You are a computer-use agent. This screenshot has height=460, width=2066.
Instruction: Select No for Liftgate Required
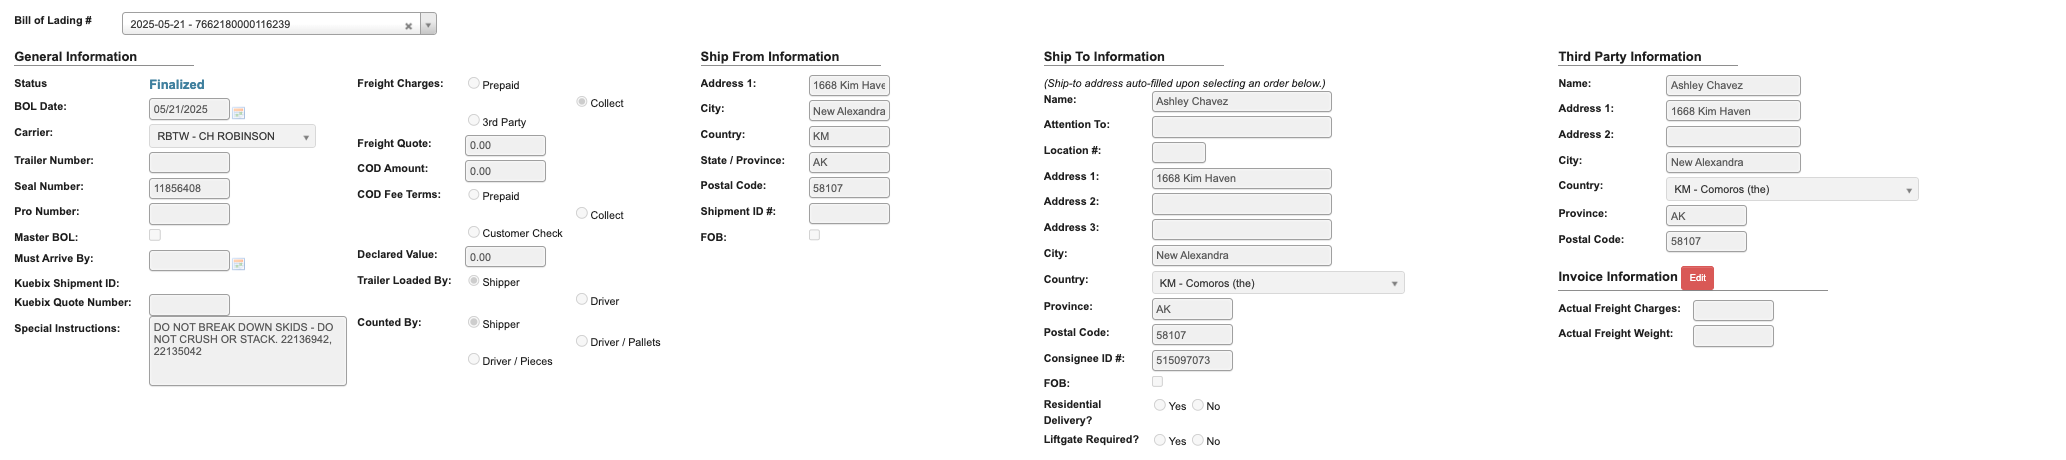(x=1197, y=439)
